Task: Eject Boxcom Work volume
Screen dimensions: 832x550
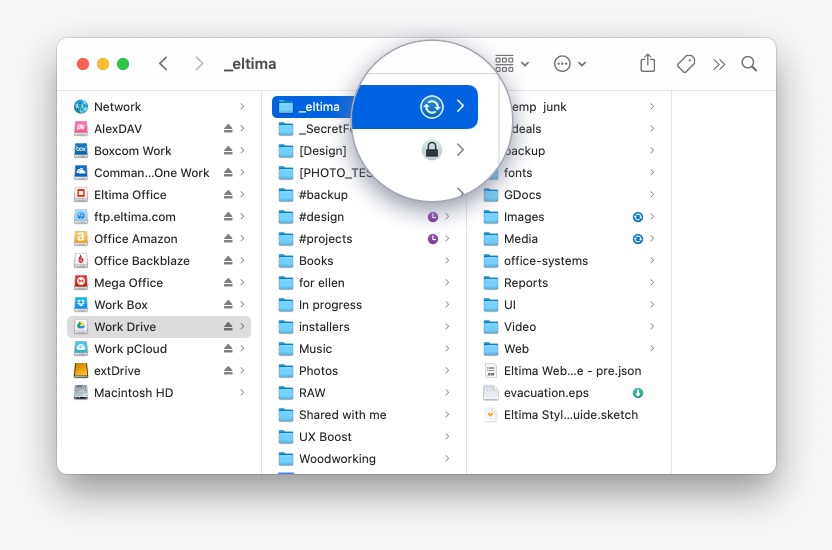Action: coord(228,151)
